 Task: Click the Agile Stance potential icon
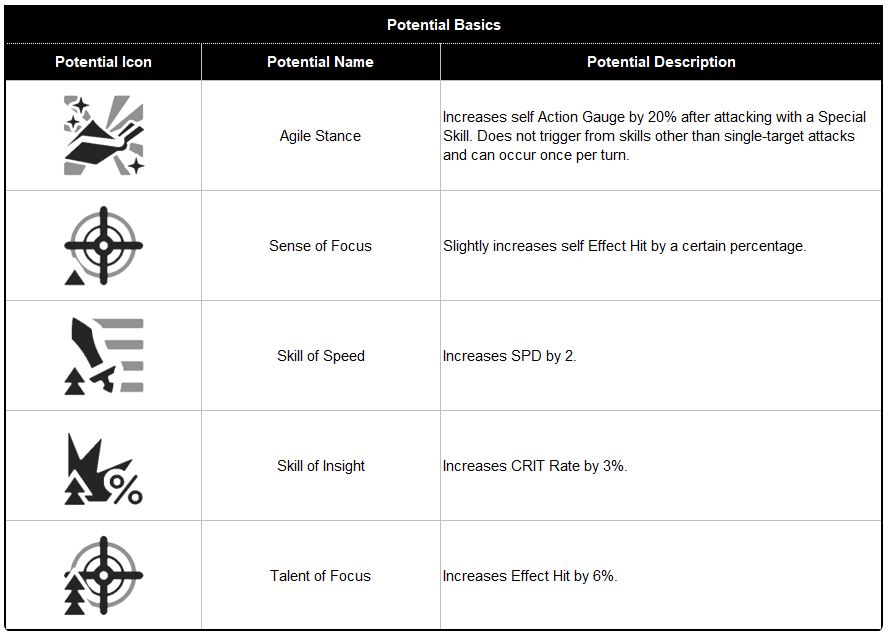[x=104, y=135]
